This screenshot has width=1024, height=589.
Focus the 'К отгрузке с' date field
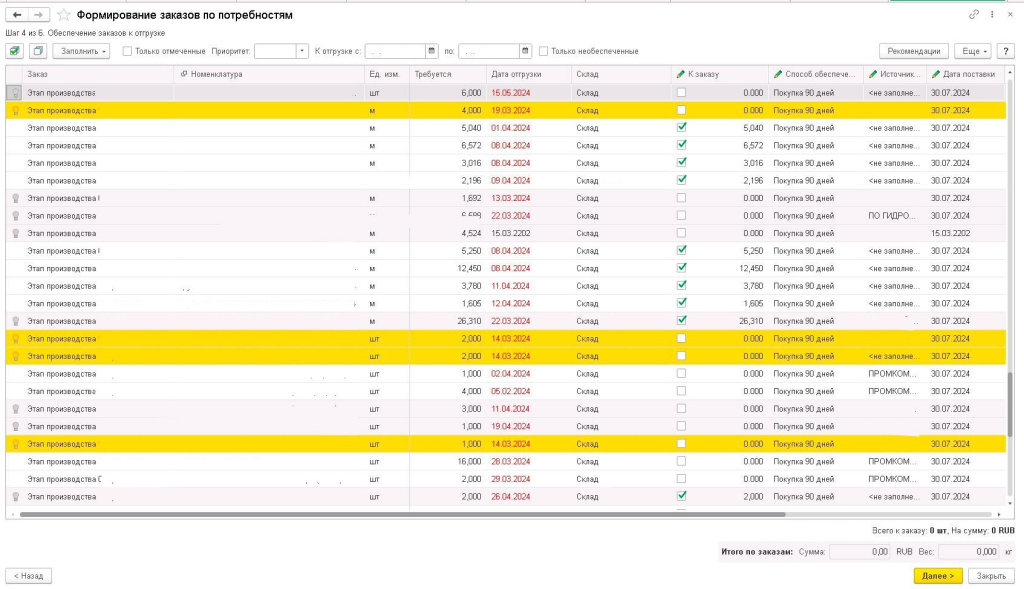(395, 51)
